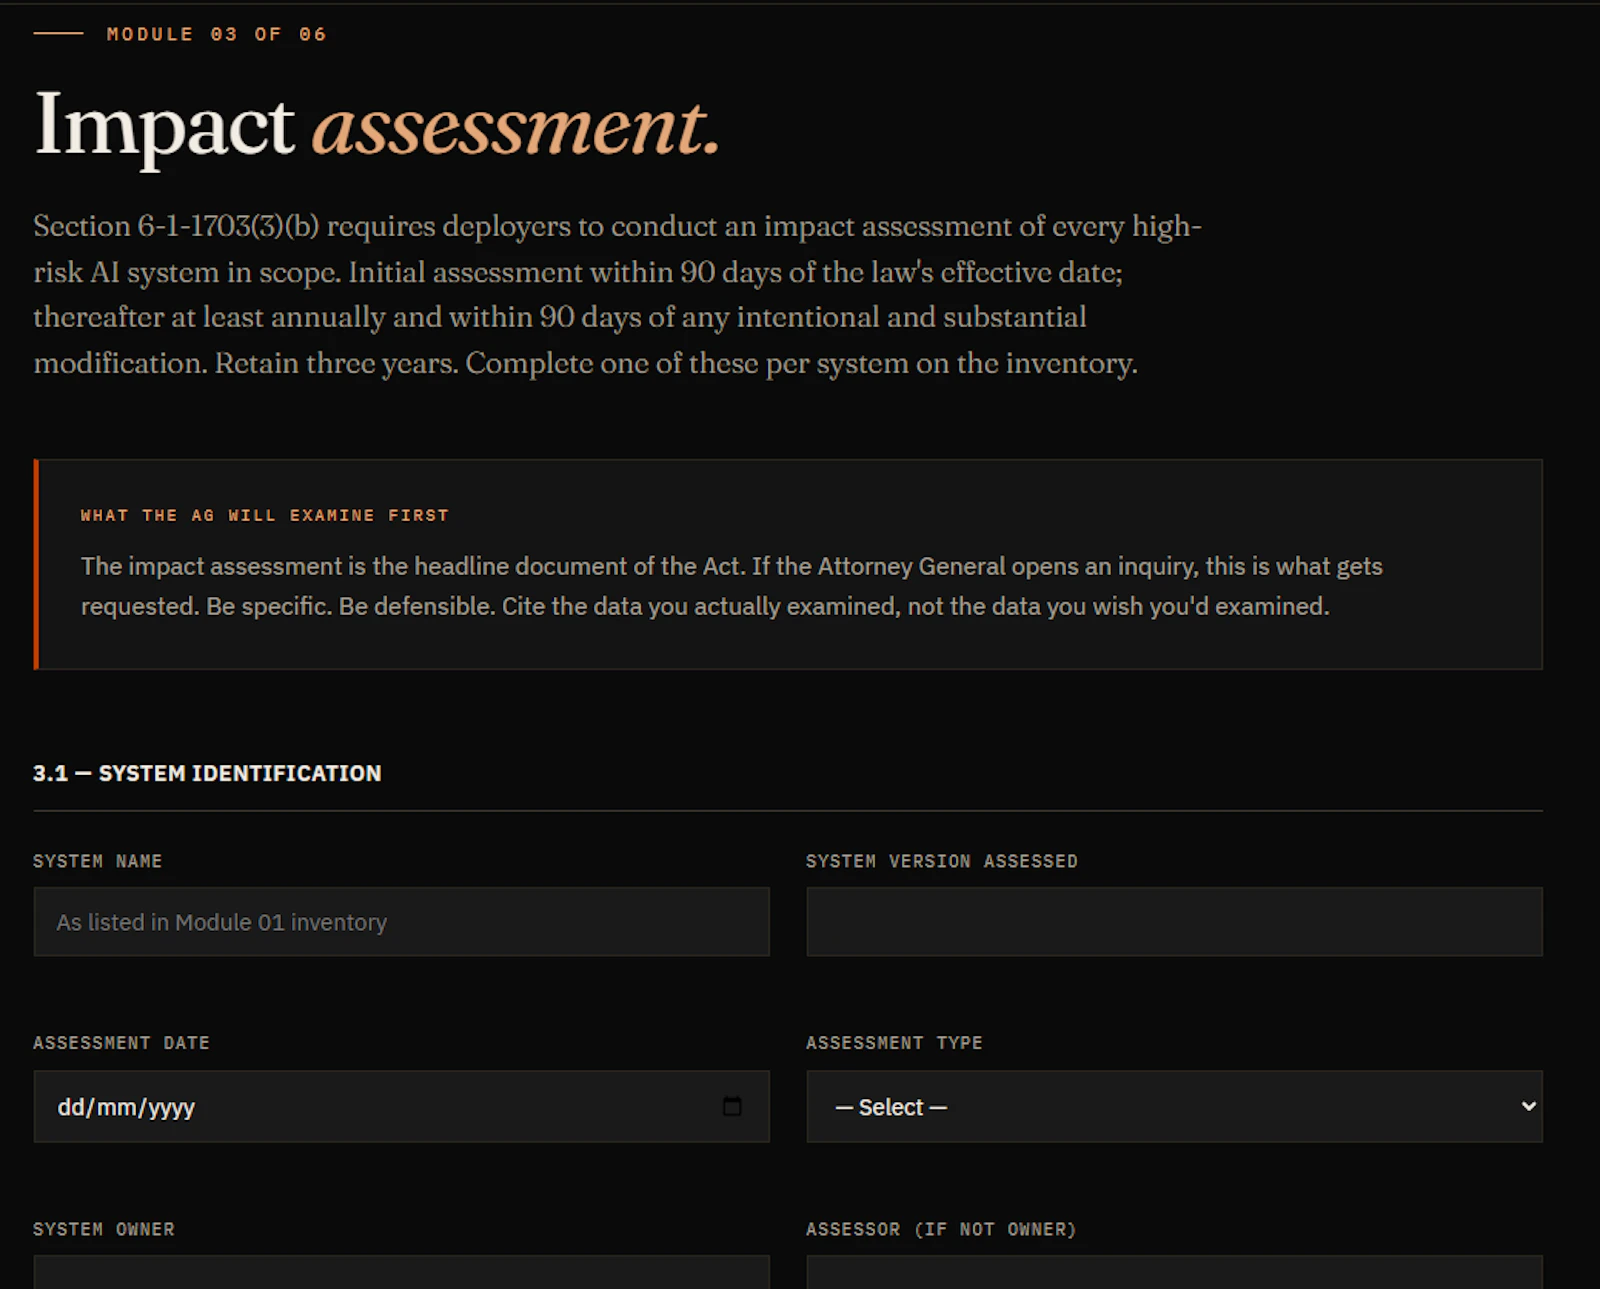Click the 'MODULE 03 OF 06' label
Screen dimensions: 1600x1289
click(217, 34)
